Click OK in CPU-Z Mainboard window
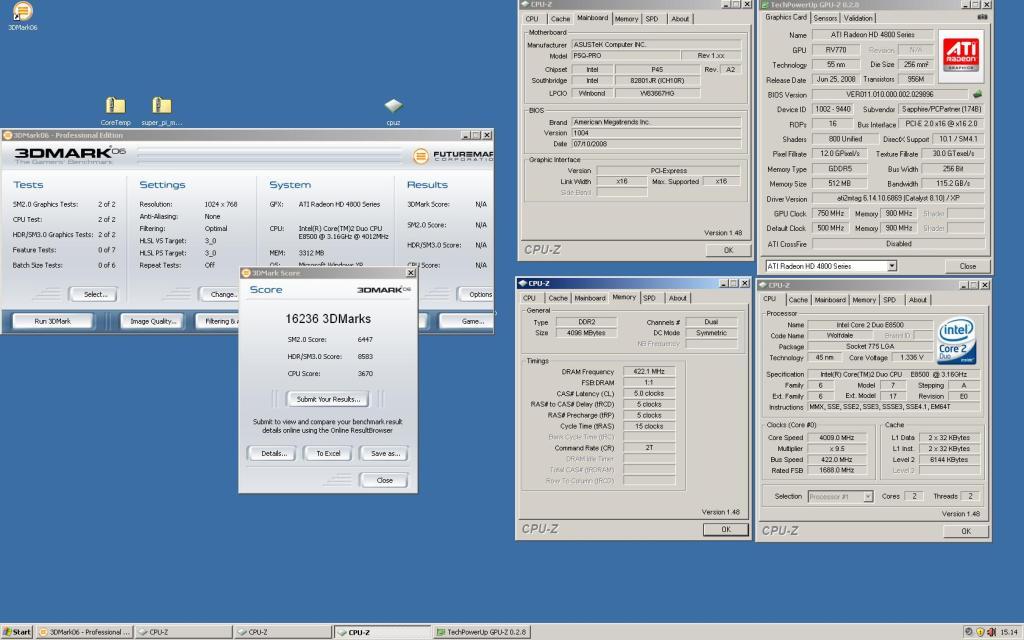 [x=728, y=250]
